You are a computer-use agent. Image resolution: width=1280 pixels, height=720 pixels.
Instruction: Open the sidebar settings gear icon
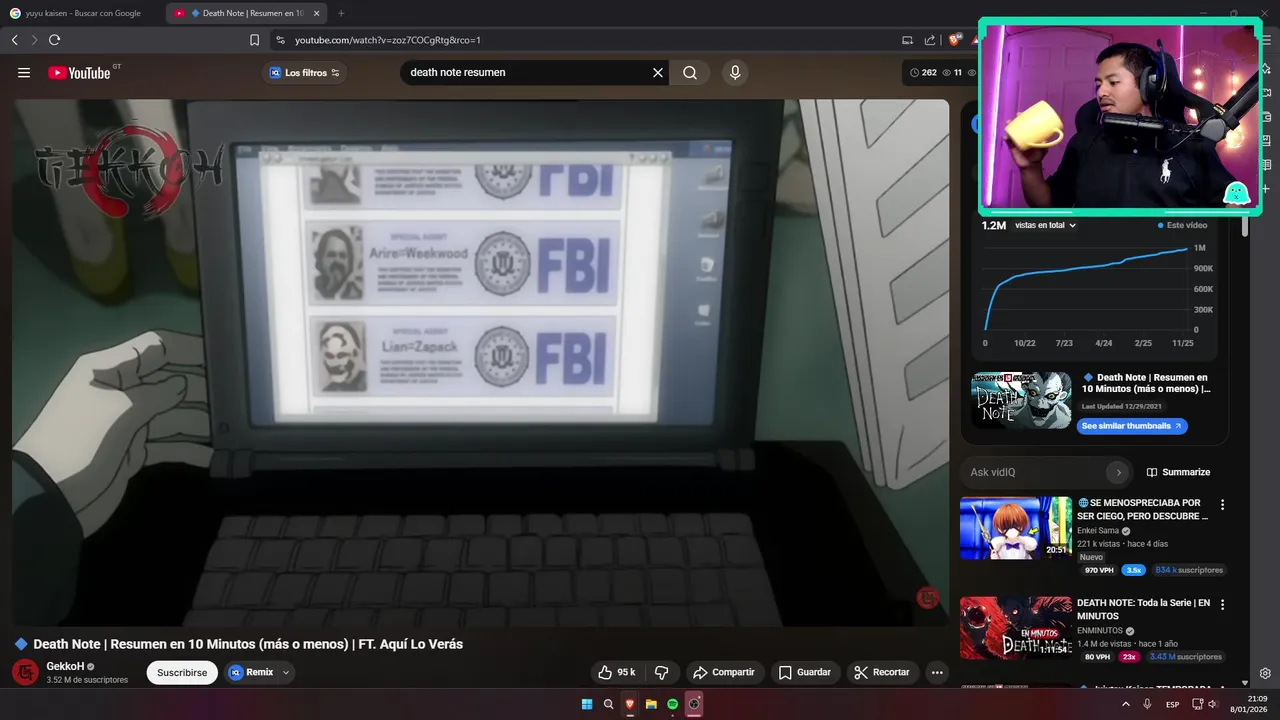(1266, 673)
